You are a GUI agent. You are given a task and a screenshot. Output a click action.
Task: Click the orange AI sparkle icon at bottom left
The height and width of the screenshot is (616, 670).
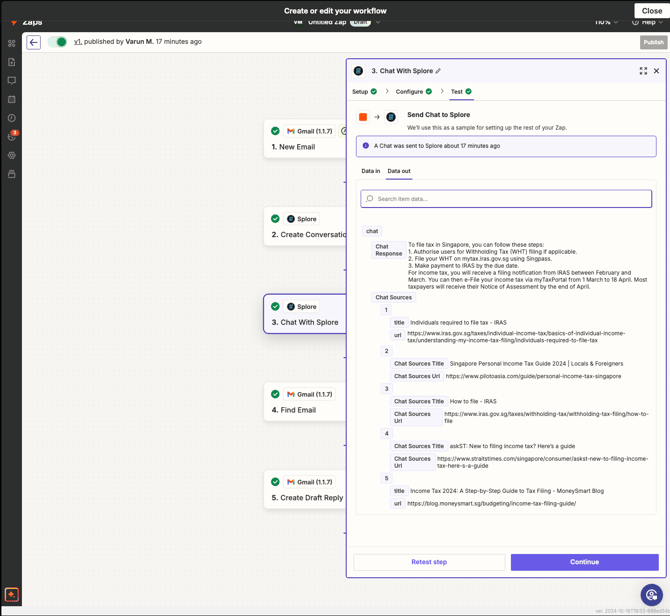12,594
